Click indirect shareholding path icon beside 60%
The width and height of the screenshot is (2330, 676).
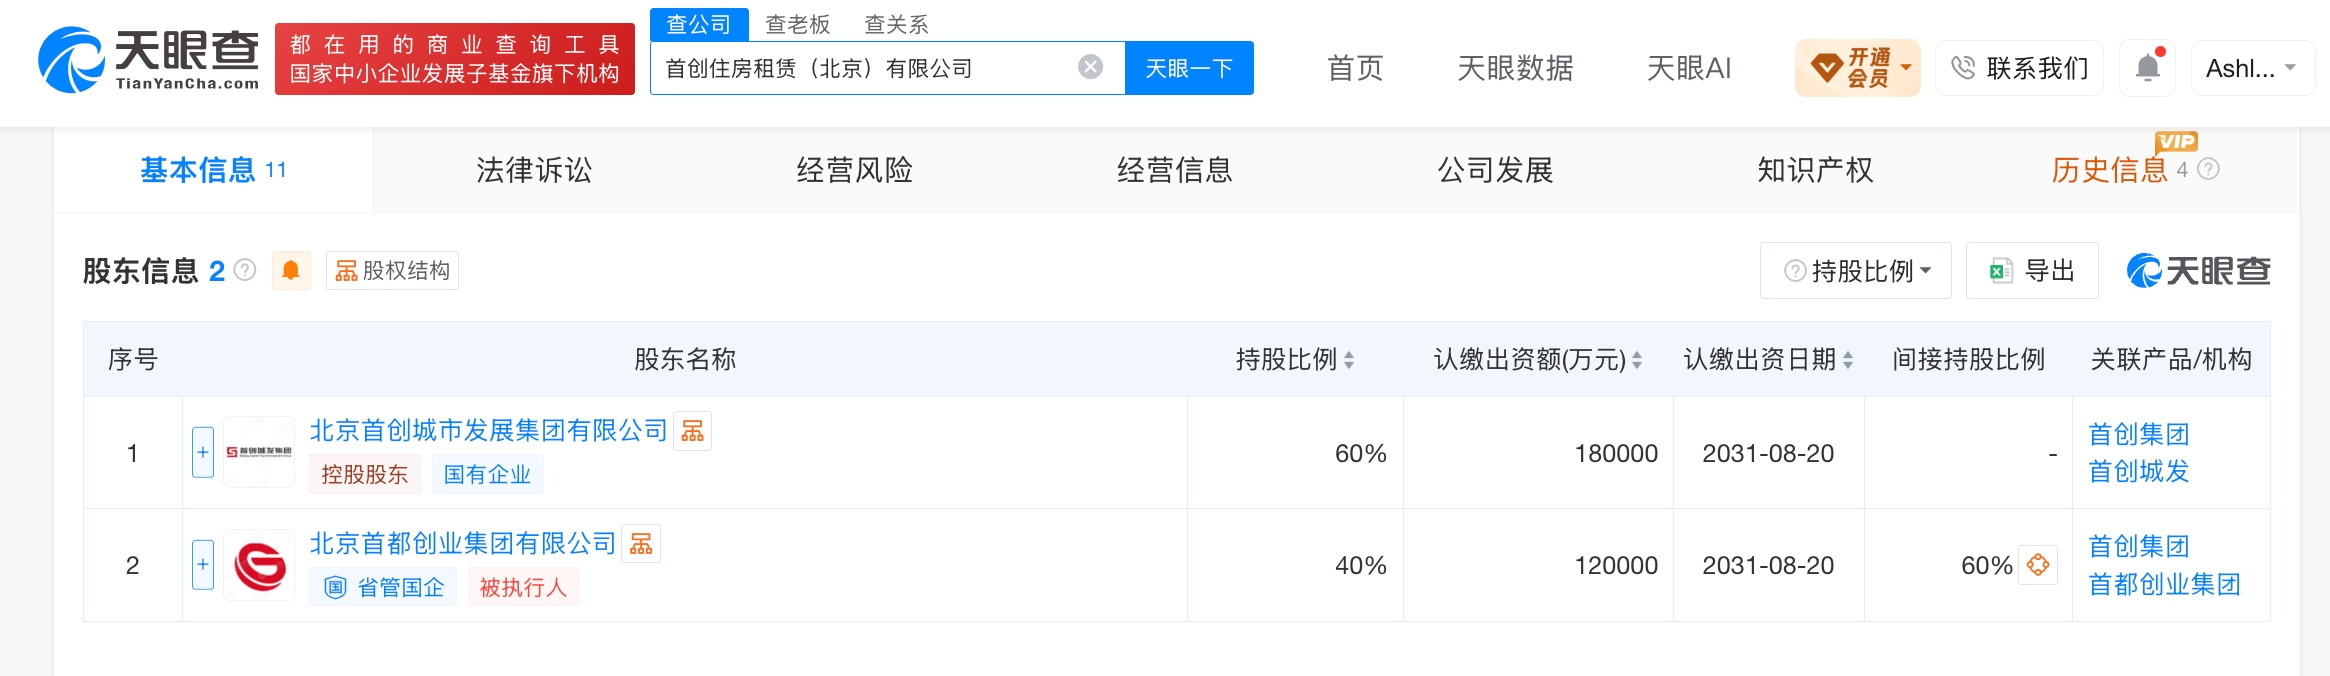click(x=2037, y=565)
